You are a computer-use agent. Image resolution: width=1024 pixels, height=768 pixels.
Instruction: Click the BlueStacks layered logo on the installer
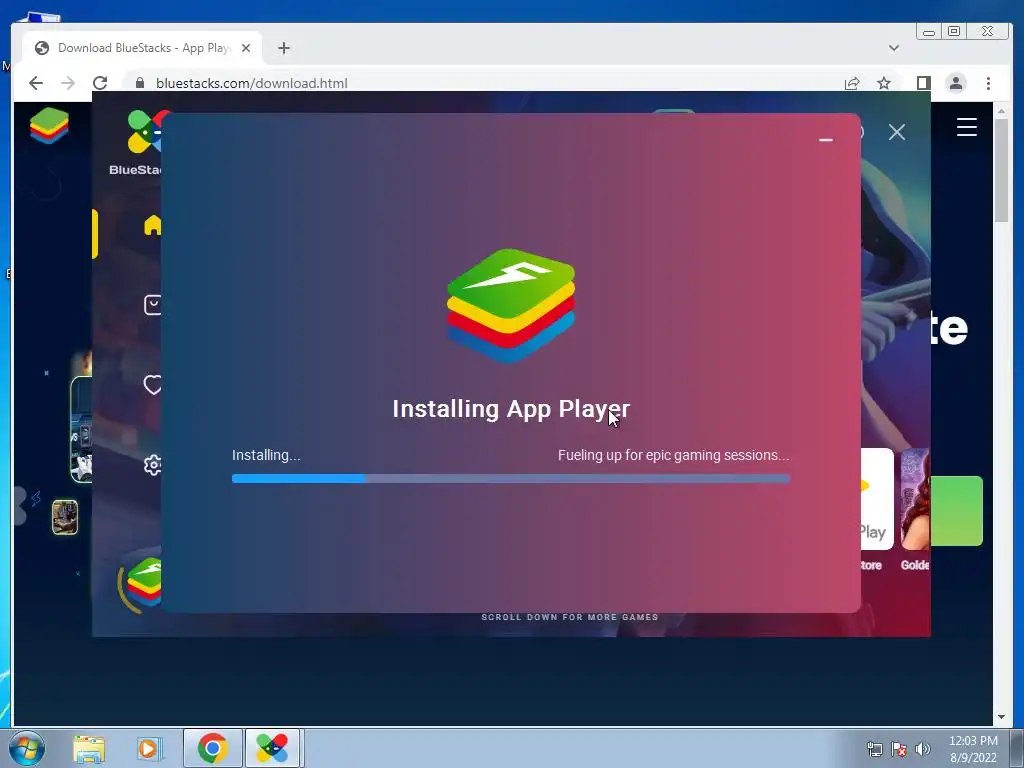[511, 305]
